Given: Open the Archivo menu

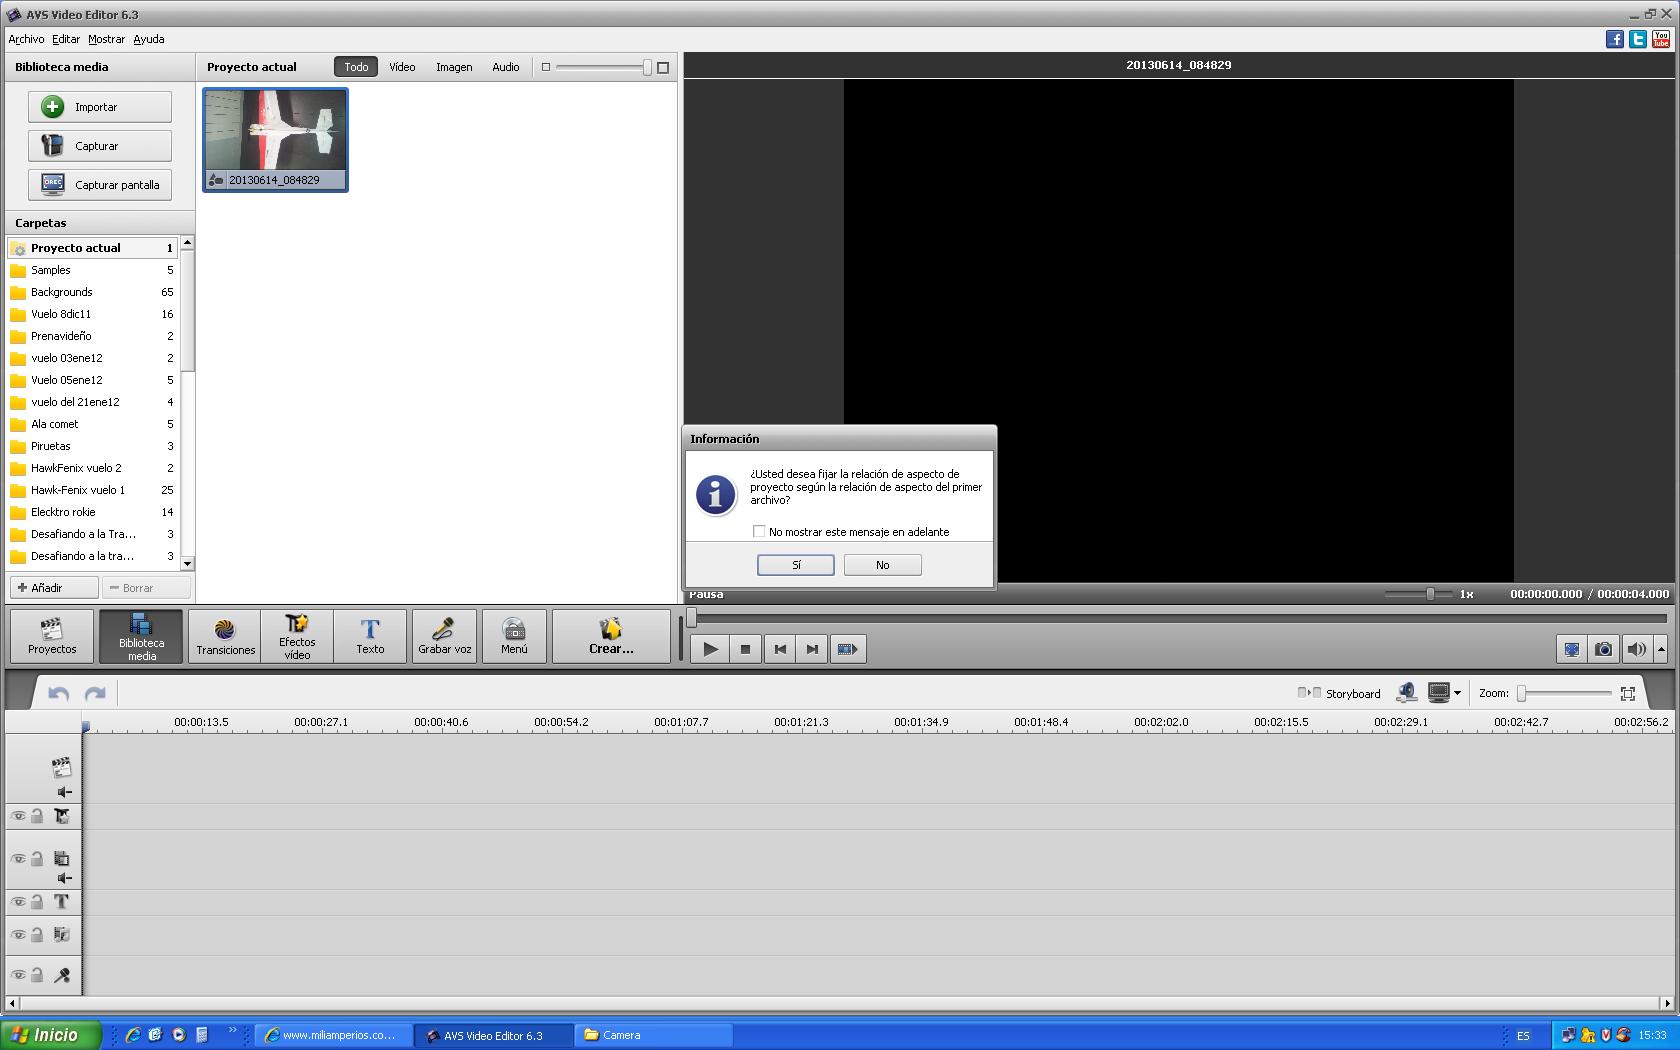Looking at the screenshot, I should [x=26, y=39].
